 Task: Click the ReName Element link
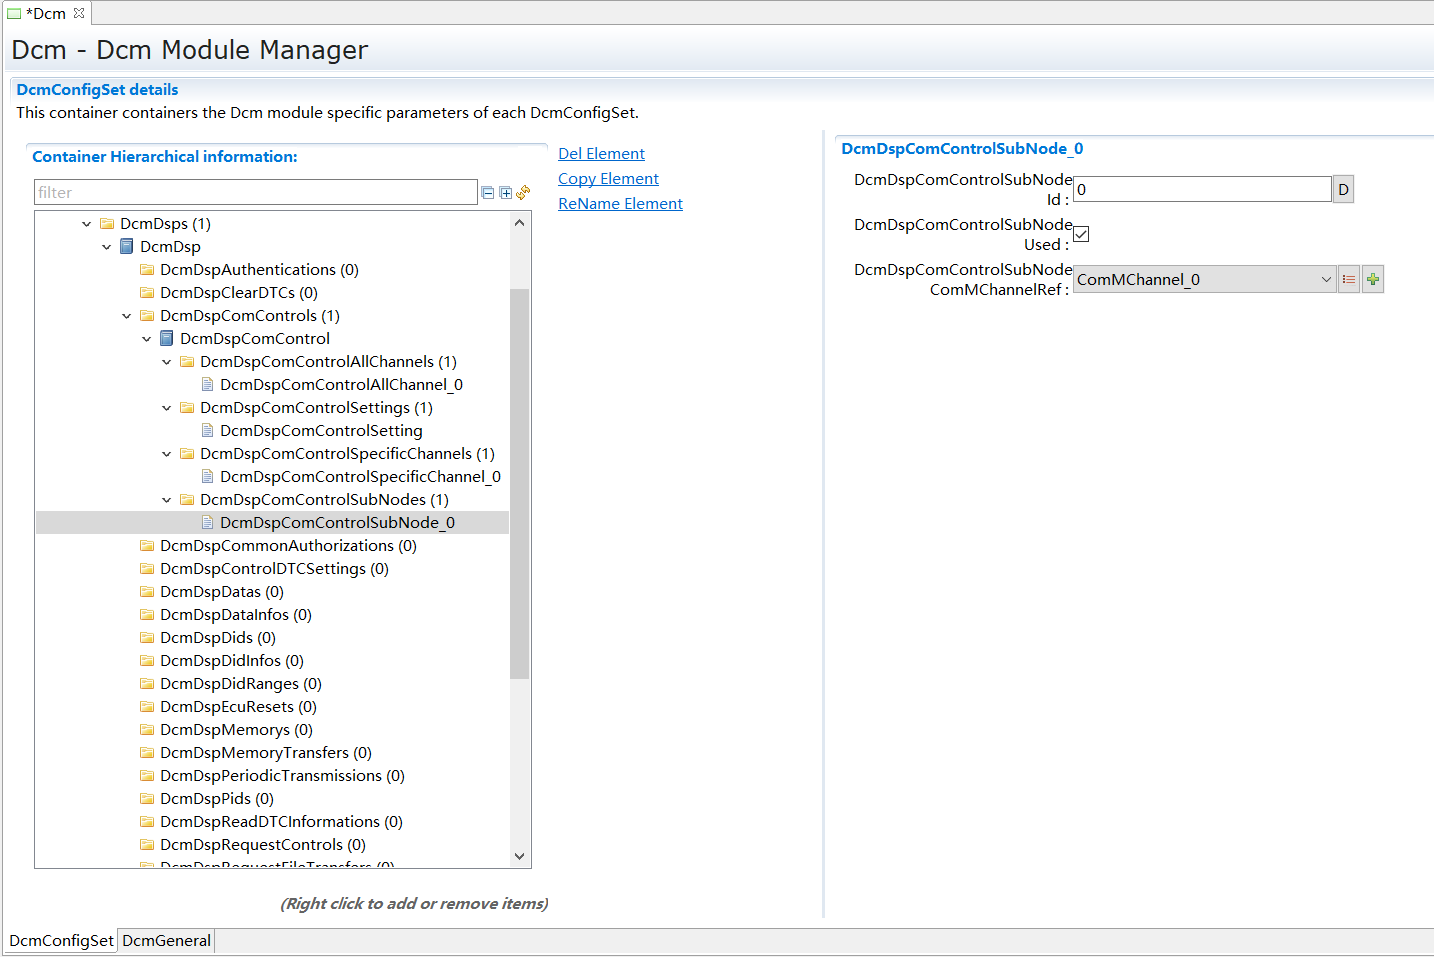click(x=620, y=203)
